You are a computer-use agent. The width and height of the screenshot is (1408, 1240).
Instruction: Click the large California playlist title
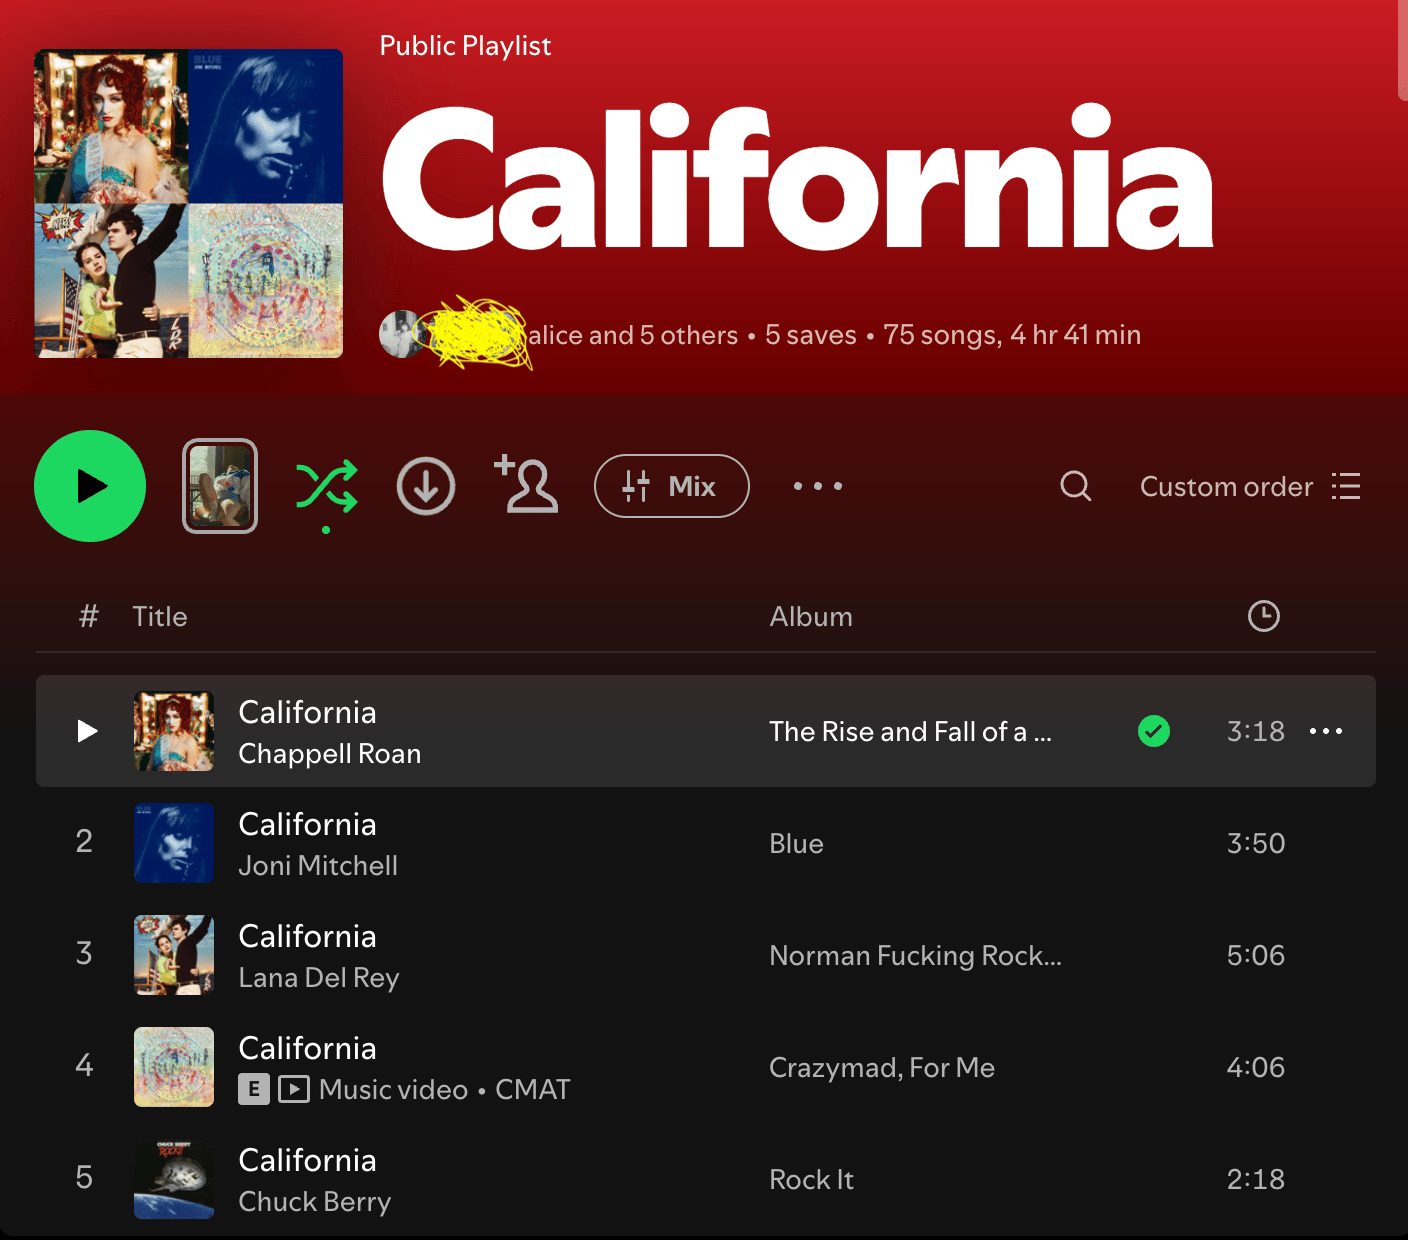coord(797,178)
